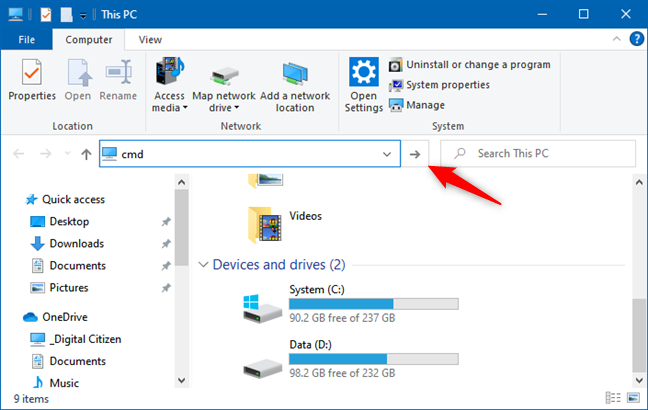Switch to the View ribbon tab
This screenshot has width=648, height=410.
coord(150,40)
